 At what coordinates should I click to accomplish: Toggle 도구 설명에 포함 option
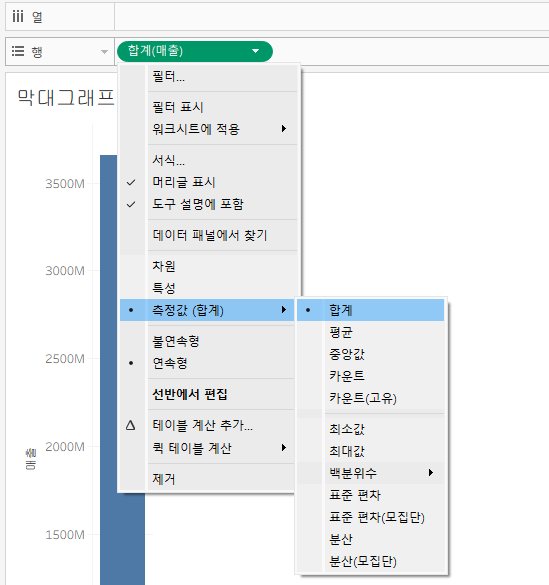(x=209, y=204)
